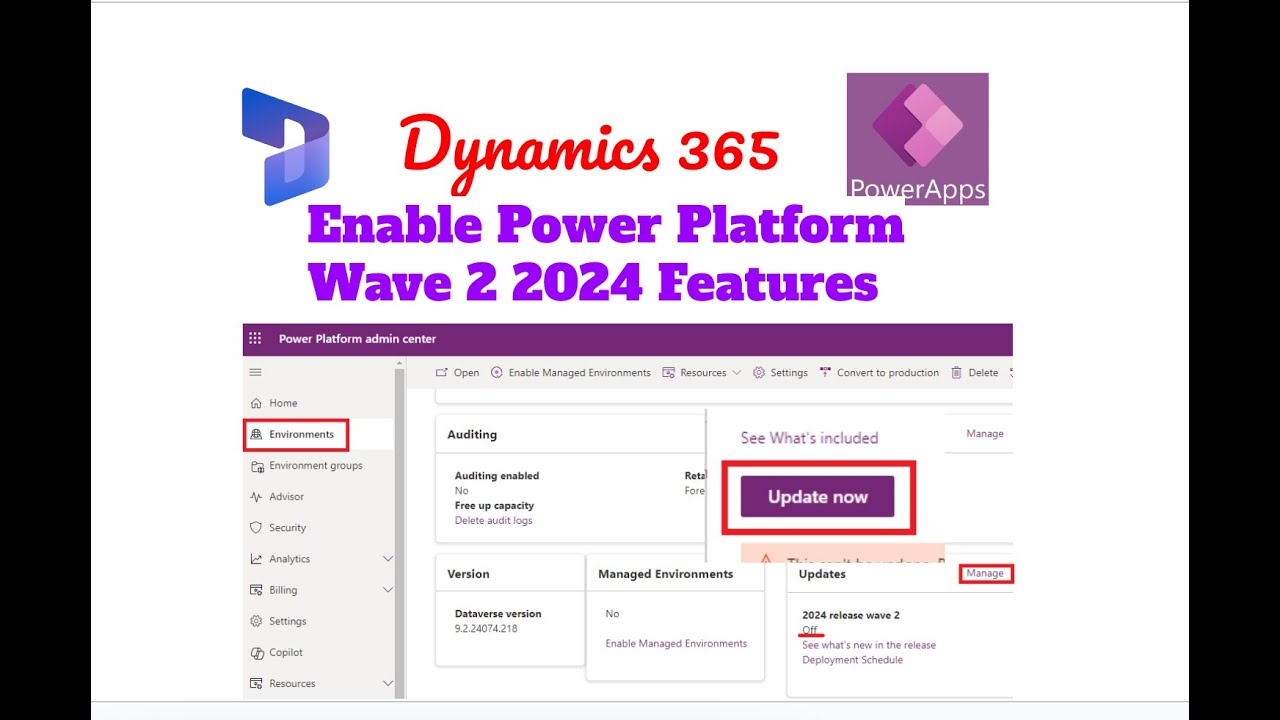Screen dimensions: 1280x720
Task: Click the Billing icon in sidebar
Action: point(256,590)
